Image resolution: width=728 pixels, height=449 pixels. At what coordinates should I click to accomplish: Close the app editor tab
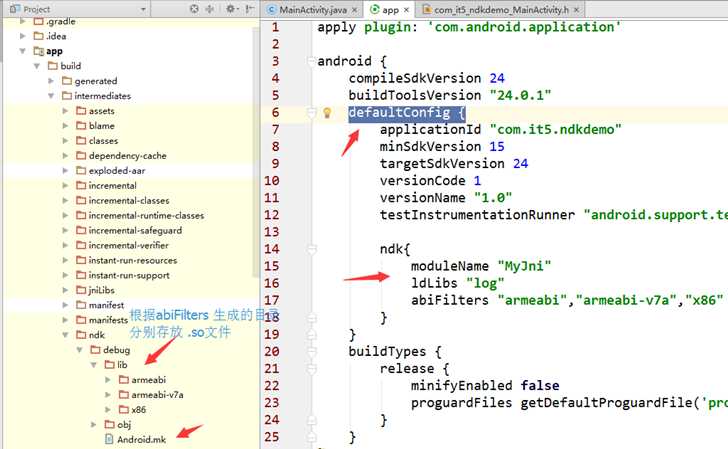(x=406, y=9)
